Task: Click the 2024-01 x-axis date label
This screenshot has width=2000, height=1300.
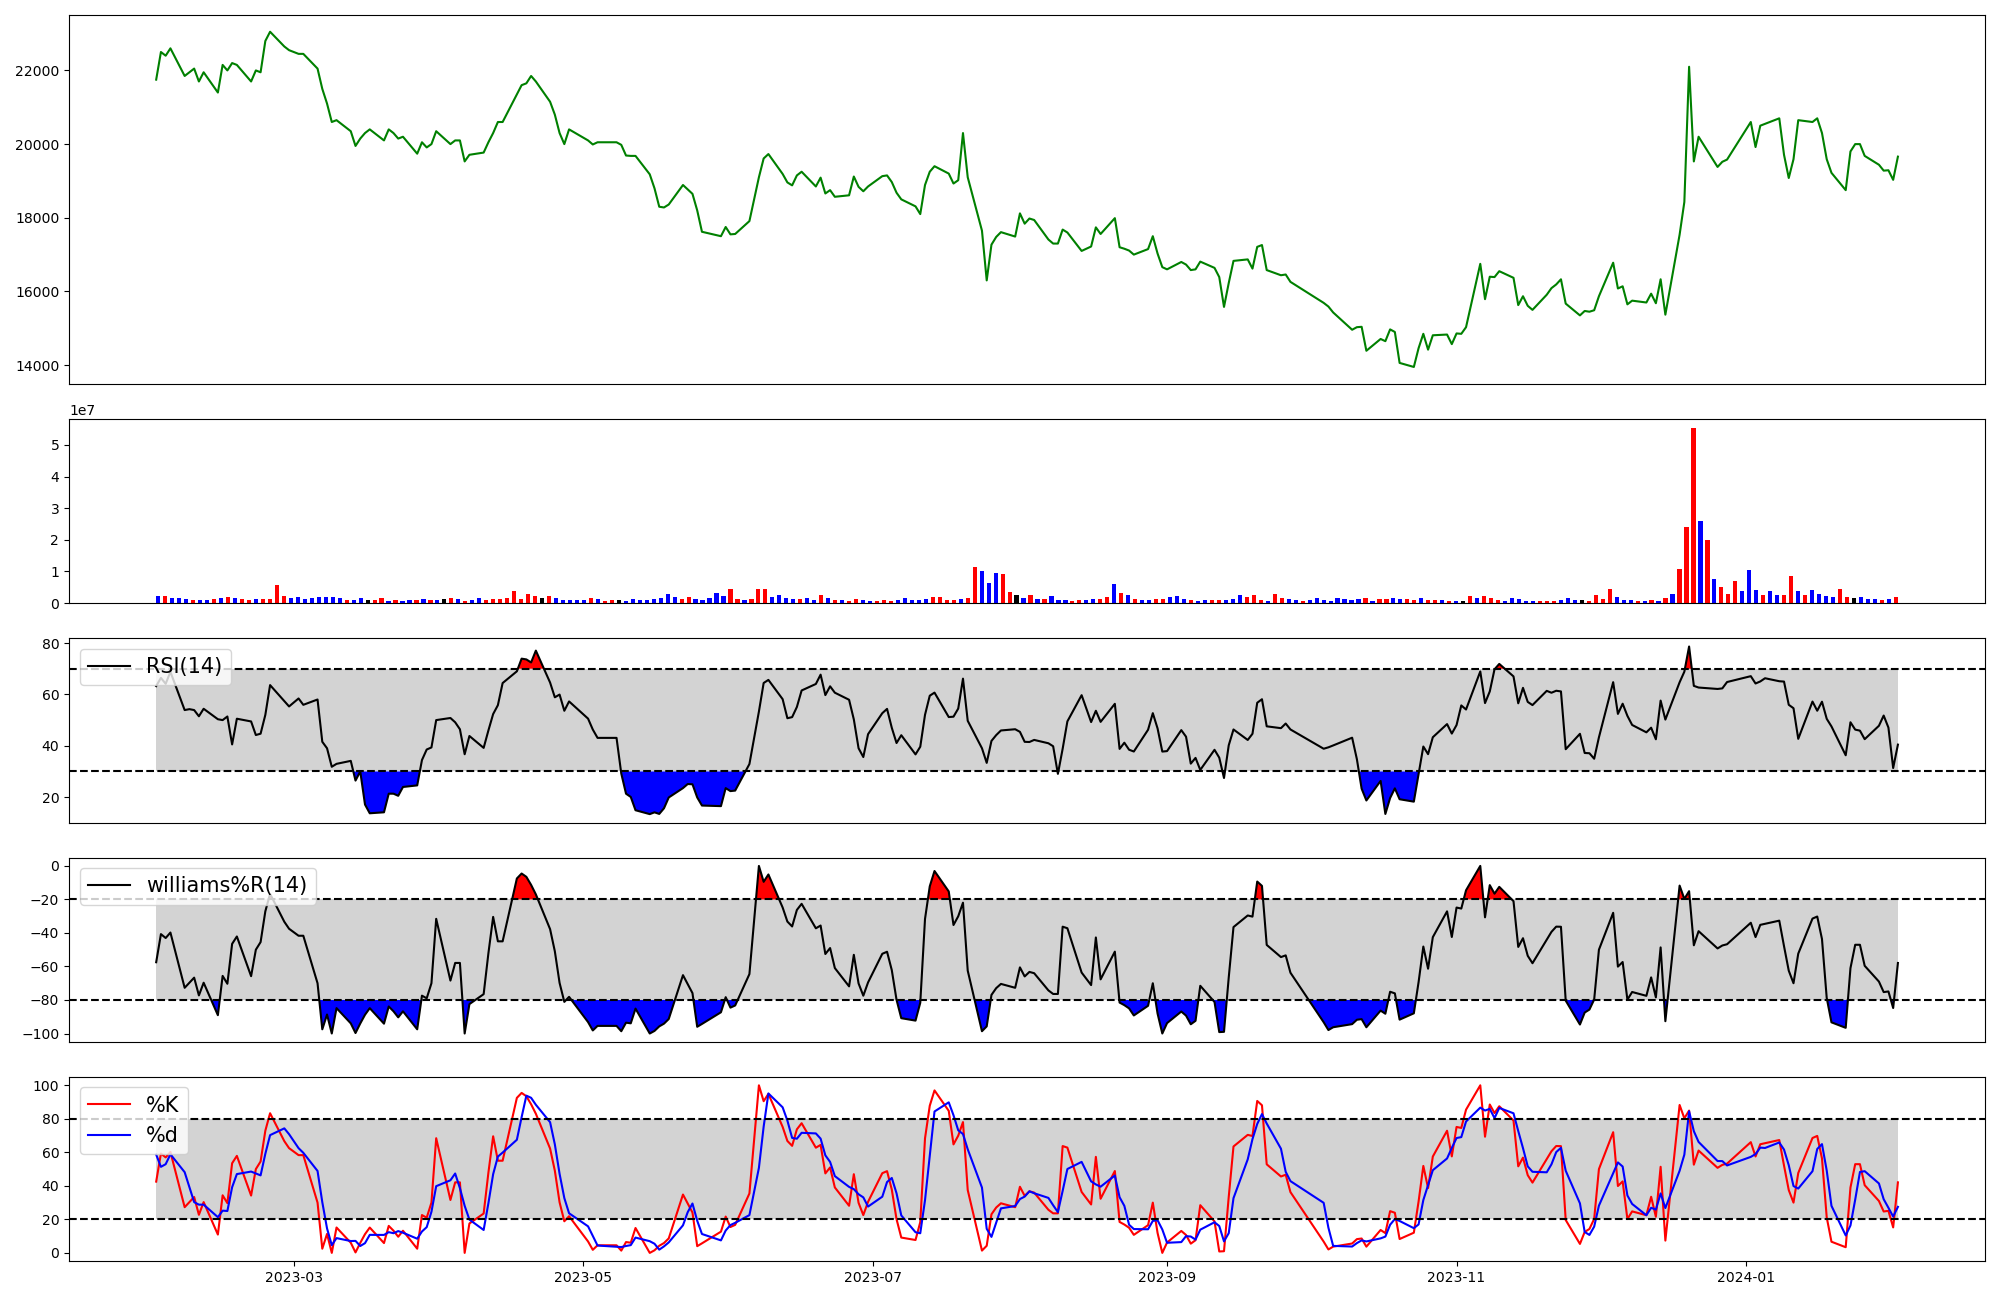Action: [x=1746, y=1276]
